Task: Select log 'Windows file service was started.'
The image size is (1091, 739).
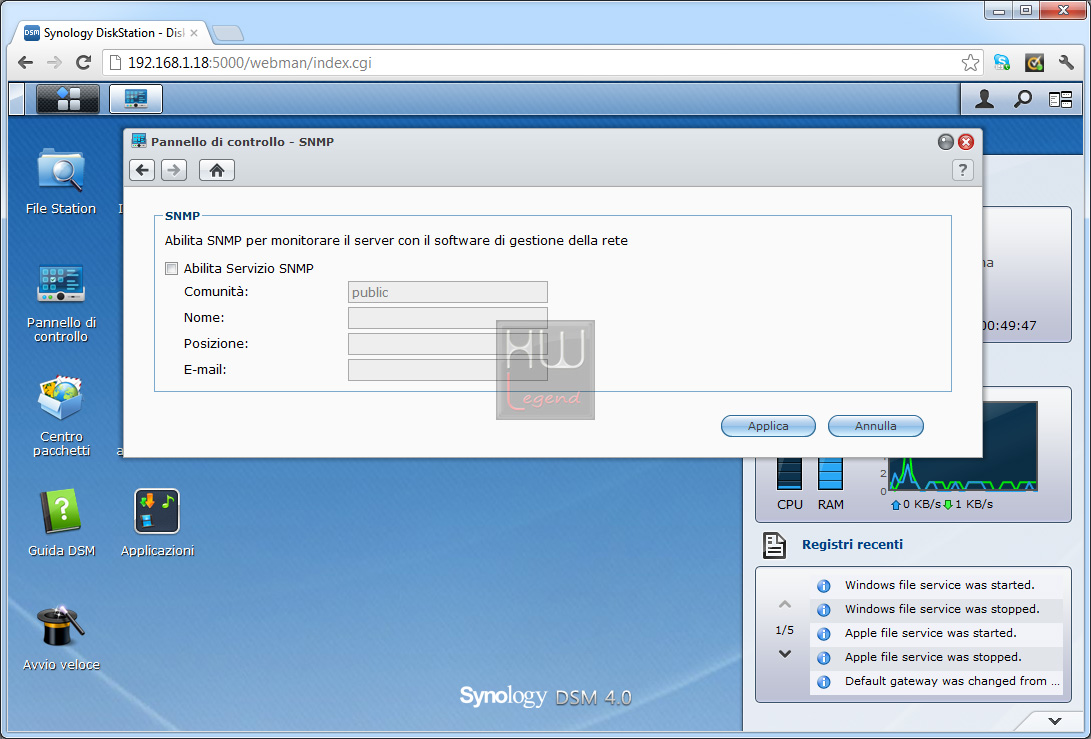Action: [937, 585]
